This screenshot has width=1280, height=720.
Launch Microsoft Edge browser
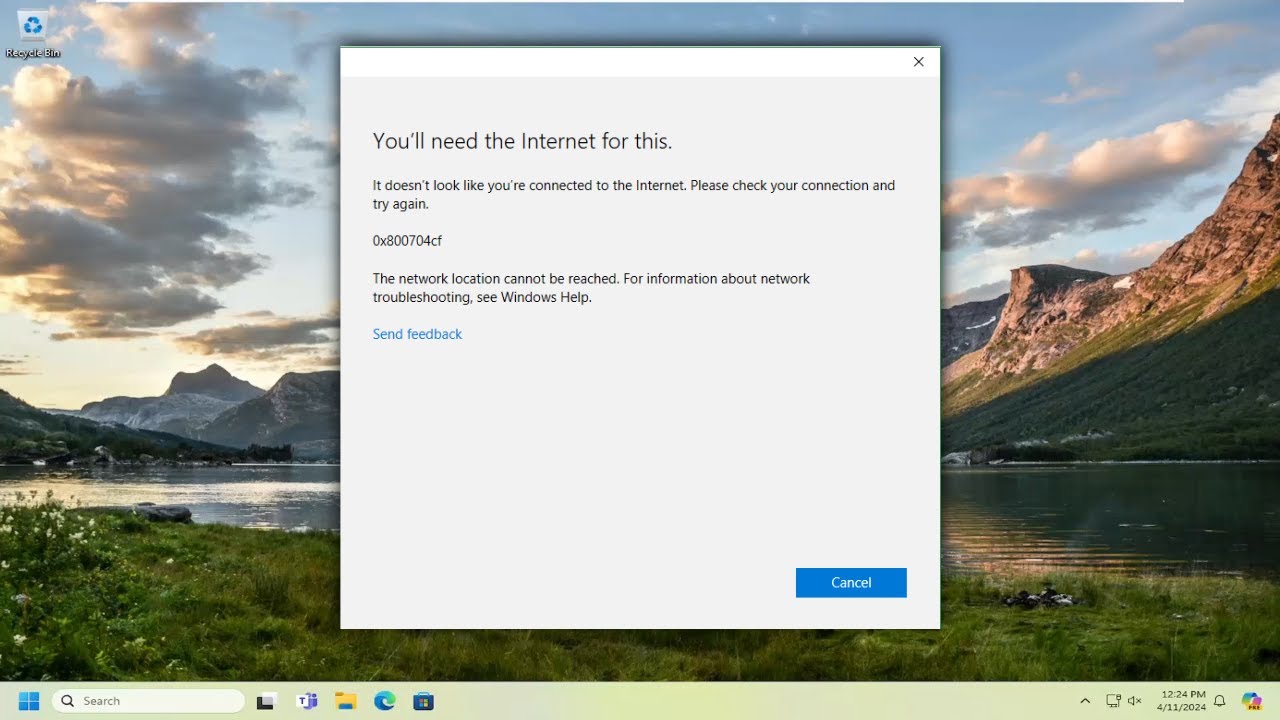pos(385,701)
